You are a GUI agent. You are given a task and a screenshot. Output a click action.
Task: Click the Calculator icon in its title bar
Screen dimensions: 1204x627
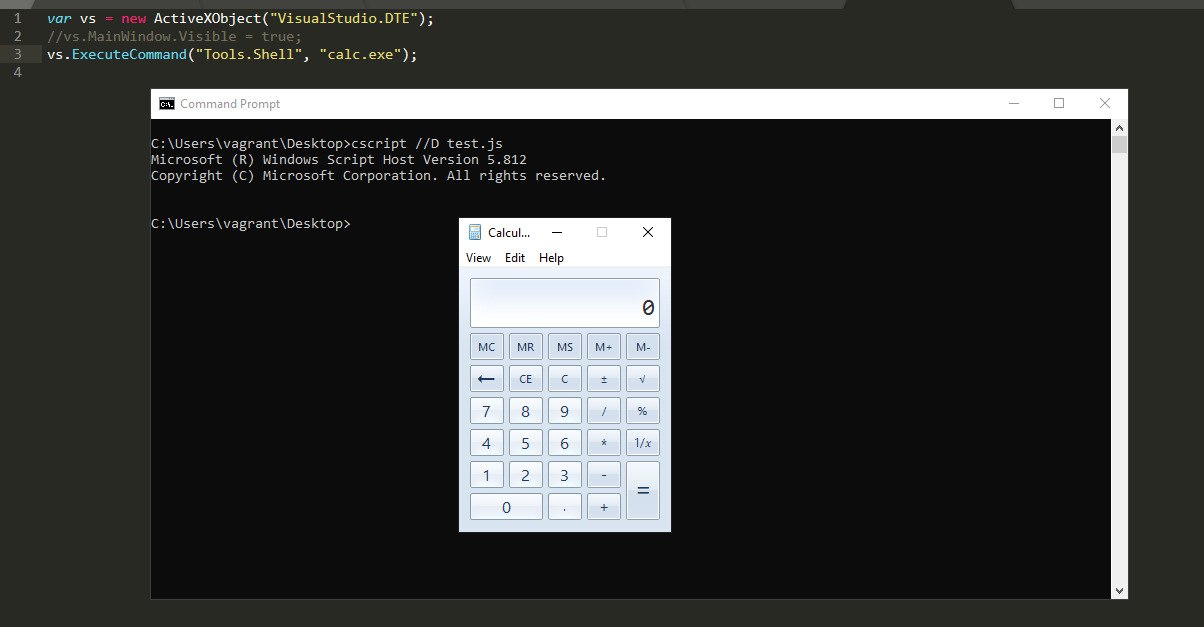pyautogui.click(x=474, y=232)
